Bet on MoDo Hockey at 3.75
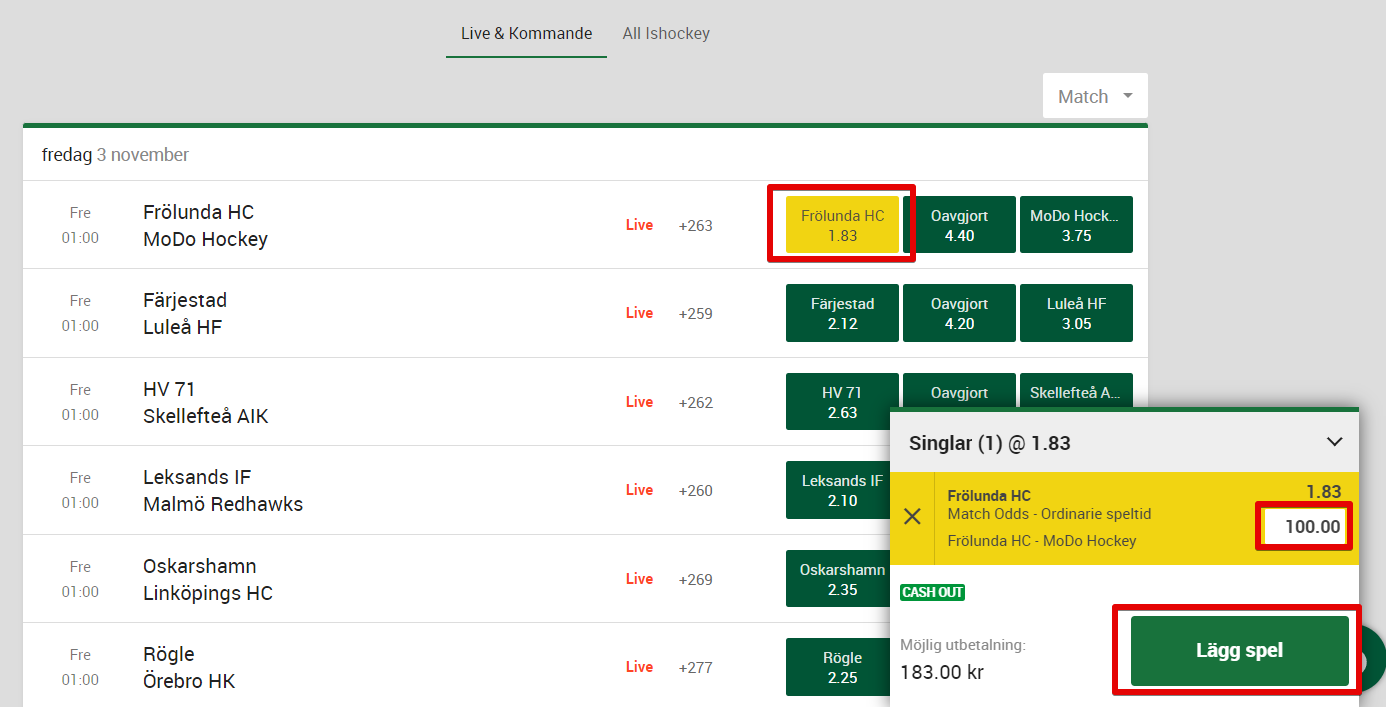1386x707 pixels. pos(1076,224)
